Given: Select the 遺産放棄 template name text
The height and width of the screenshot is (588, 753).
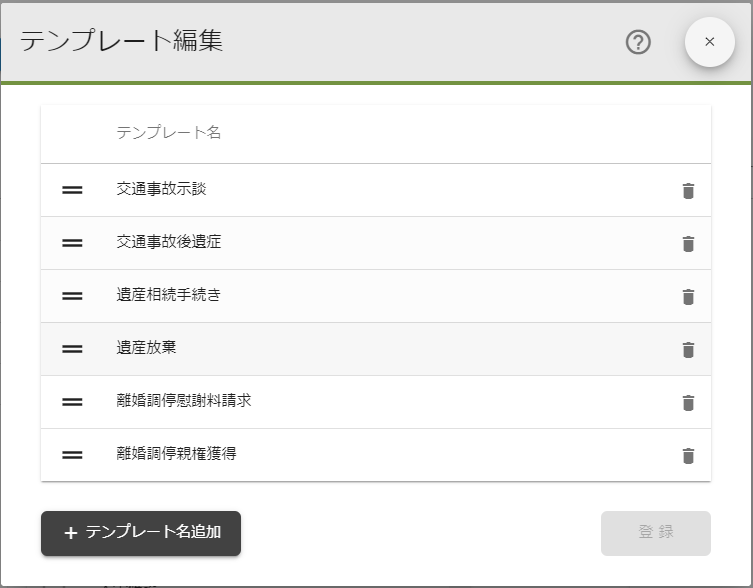Looking at the screenshot, I should [146, 348].
